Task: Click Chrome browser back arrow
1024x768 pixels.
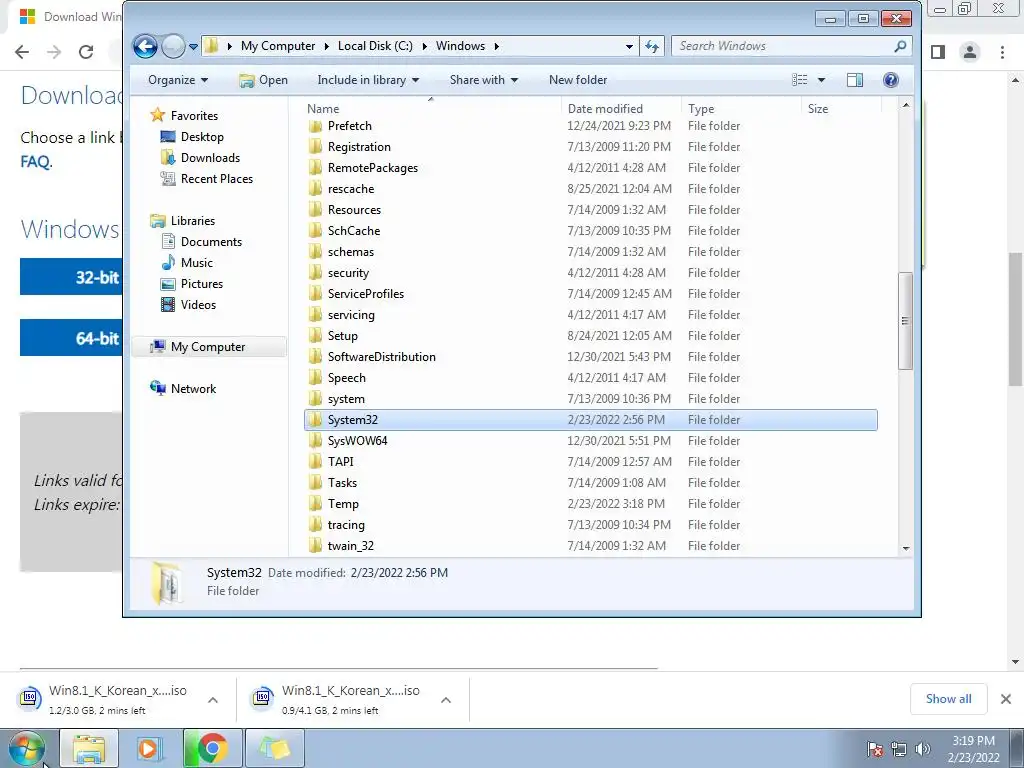Action: 22,52
